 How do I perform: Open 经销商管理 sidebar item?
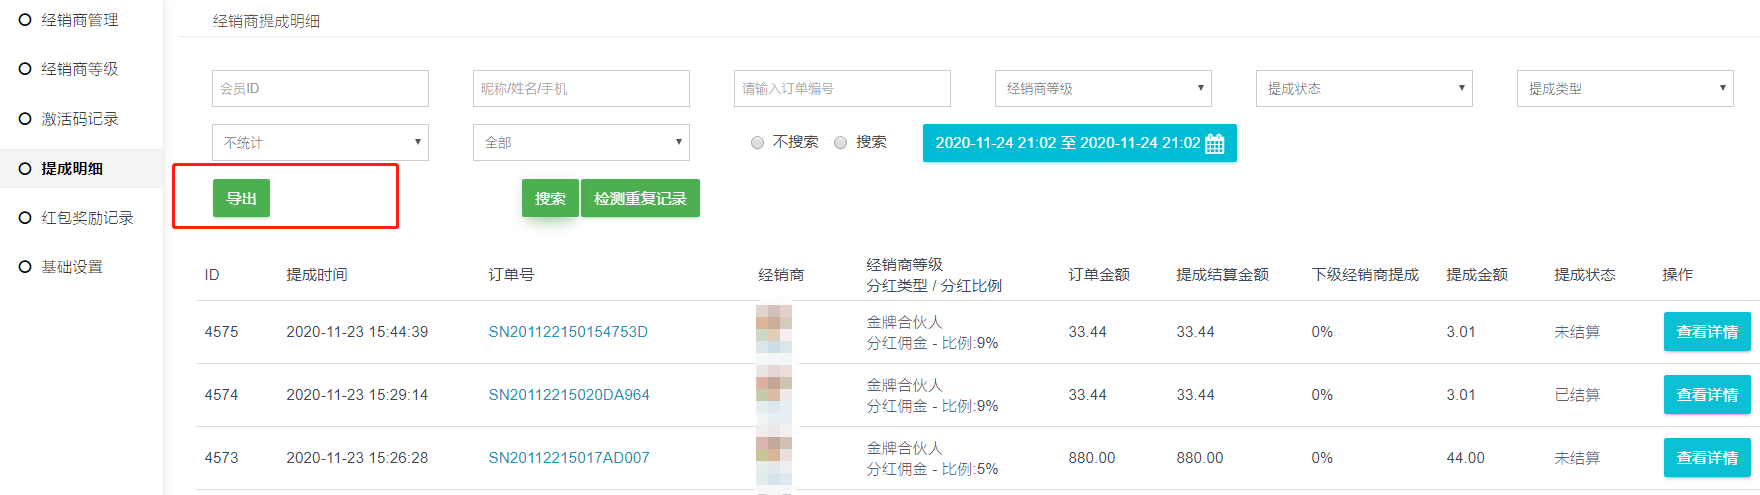[80, 20]
